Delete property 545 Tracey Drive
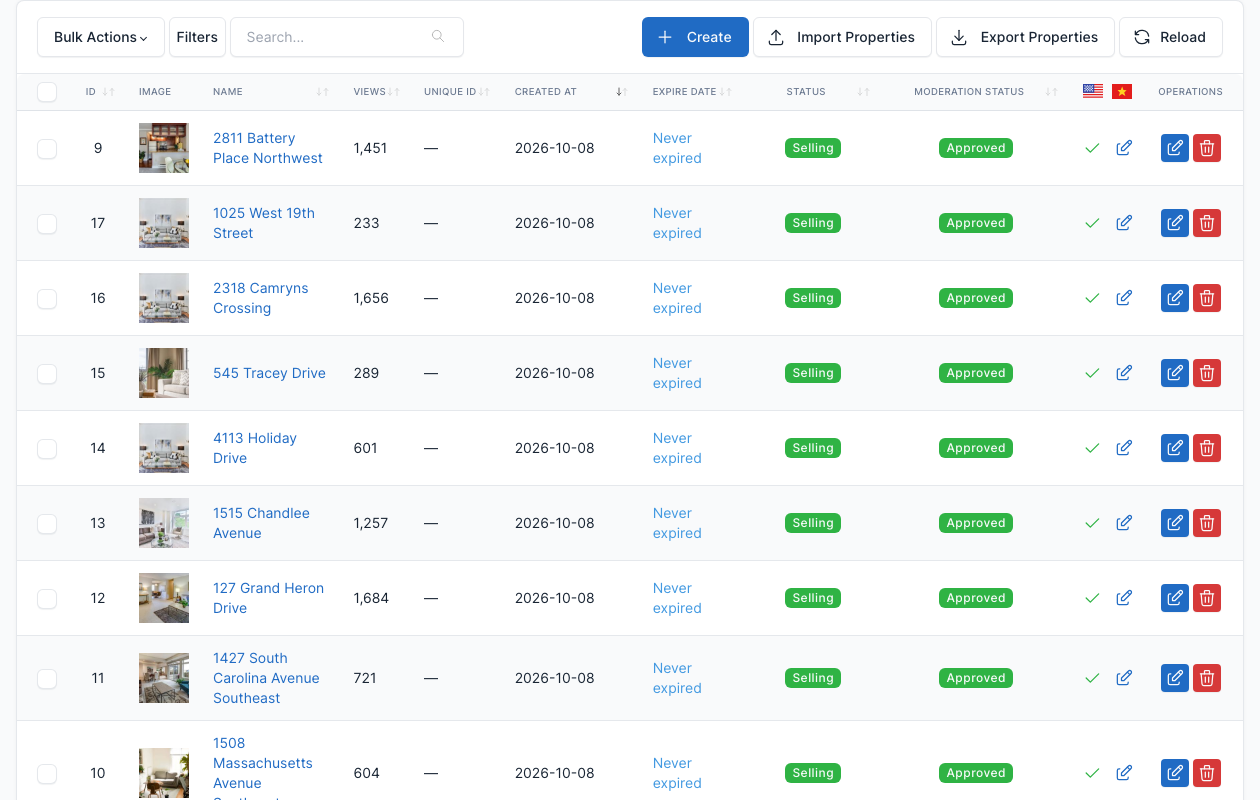This screenshot has width=1260, height=800. pyautogui.click(x=1207, y=373)
